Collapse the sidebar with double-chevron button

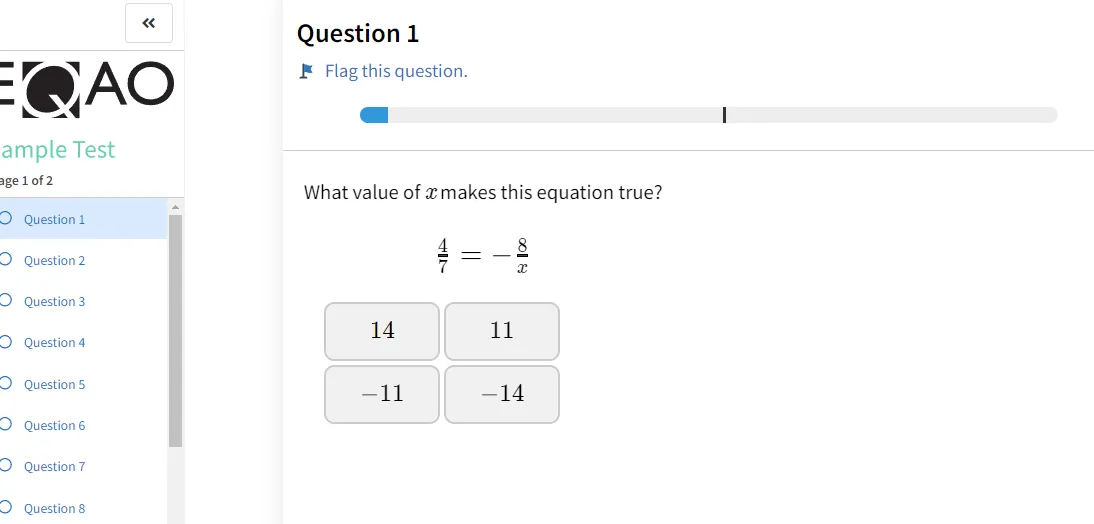(149, 23)
